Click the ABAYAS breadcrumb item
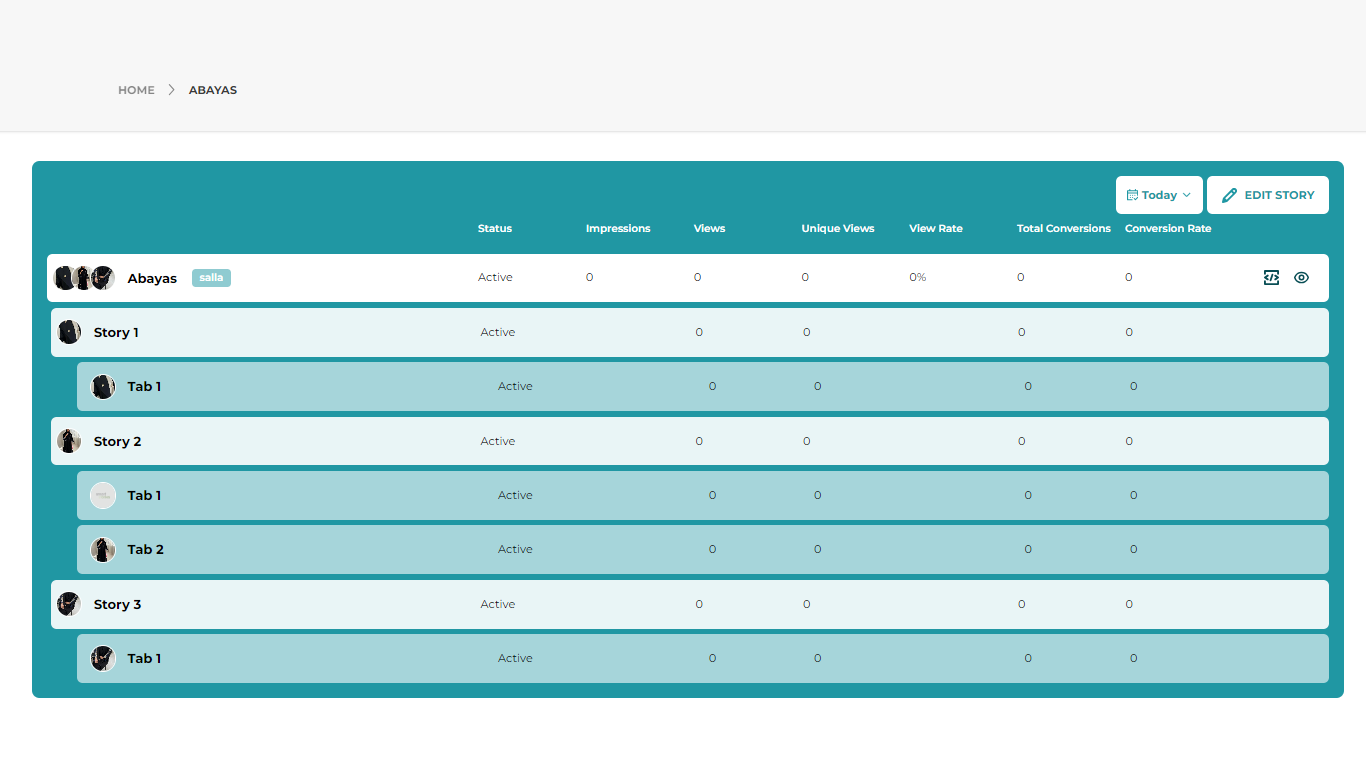This screenshot has width=1366, height=768. [213, 90]
